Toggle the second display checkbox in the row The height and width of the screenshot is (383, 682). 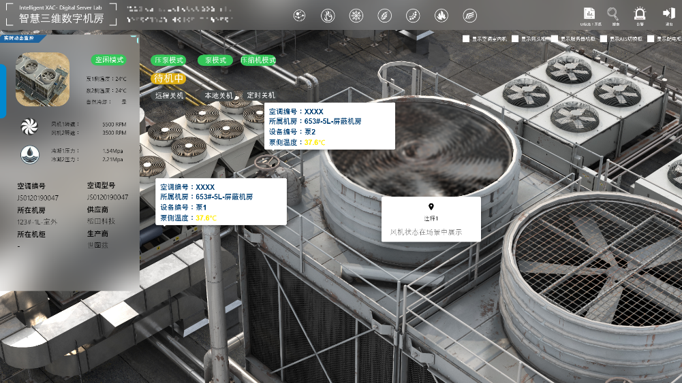[515, 39]
